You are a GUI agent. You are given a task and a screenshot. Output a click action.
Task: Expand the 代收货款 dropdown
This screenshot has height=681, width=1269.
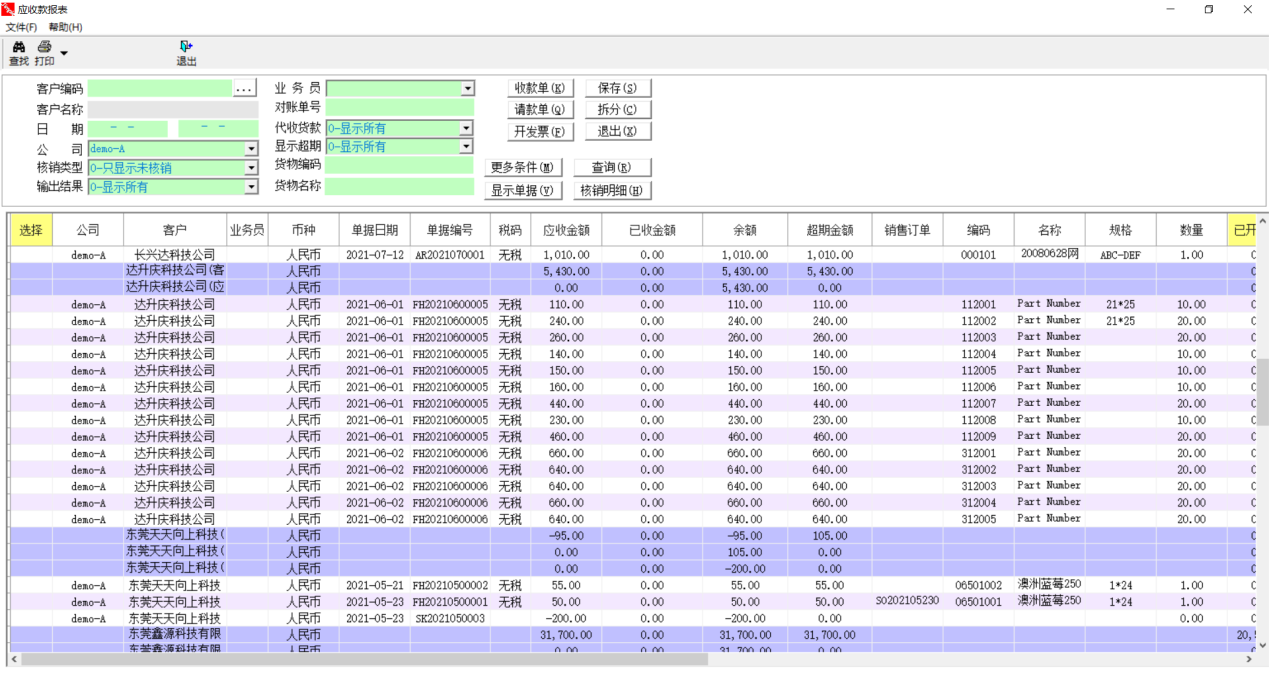coord(466,128)
